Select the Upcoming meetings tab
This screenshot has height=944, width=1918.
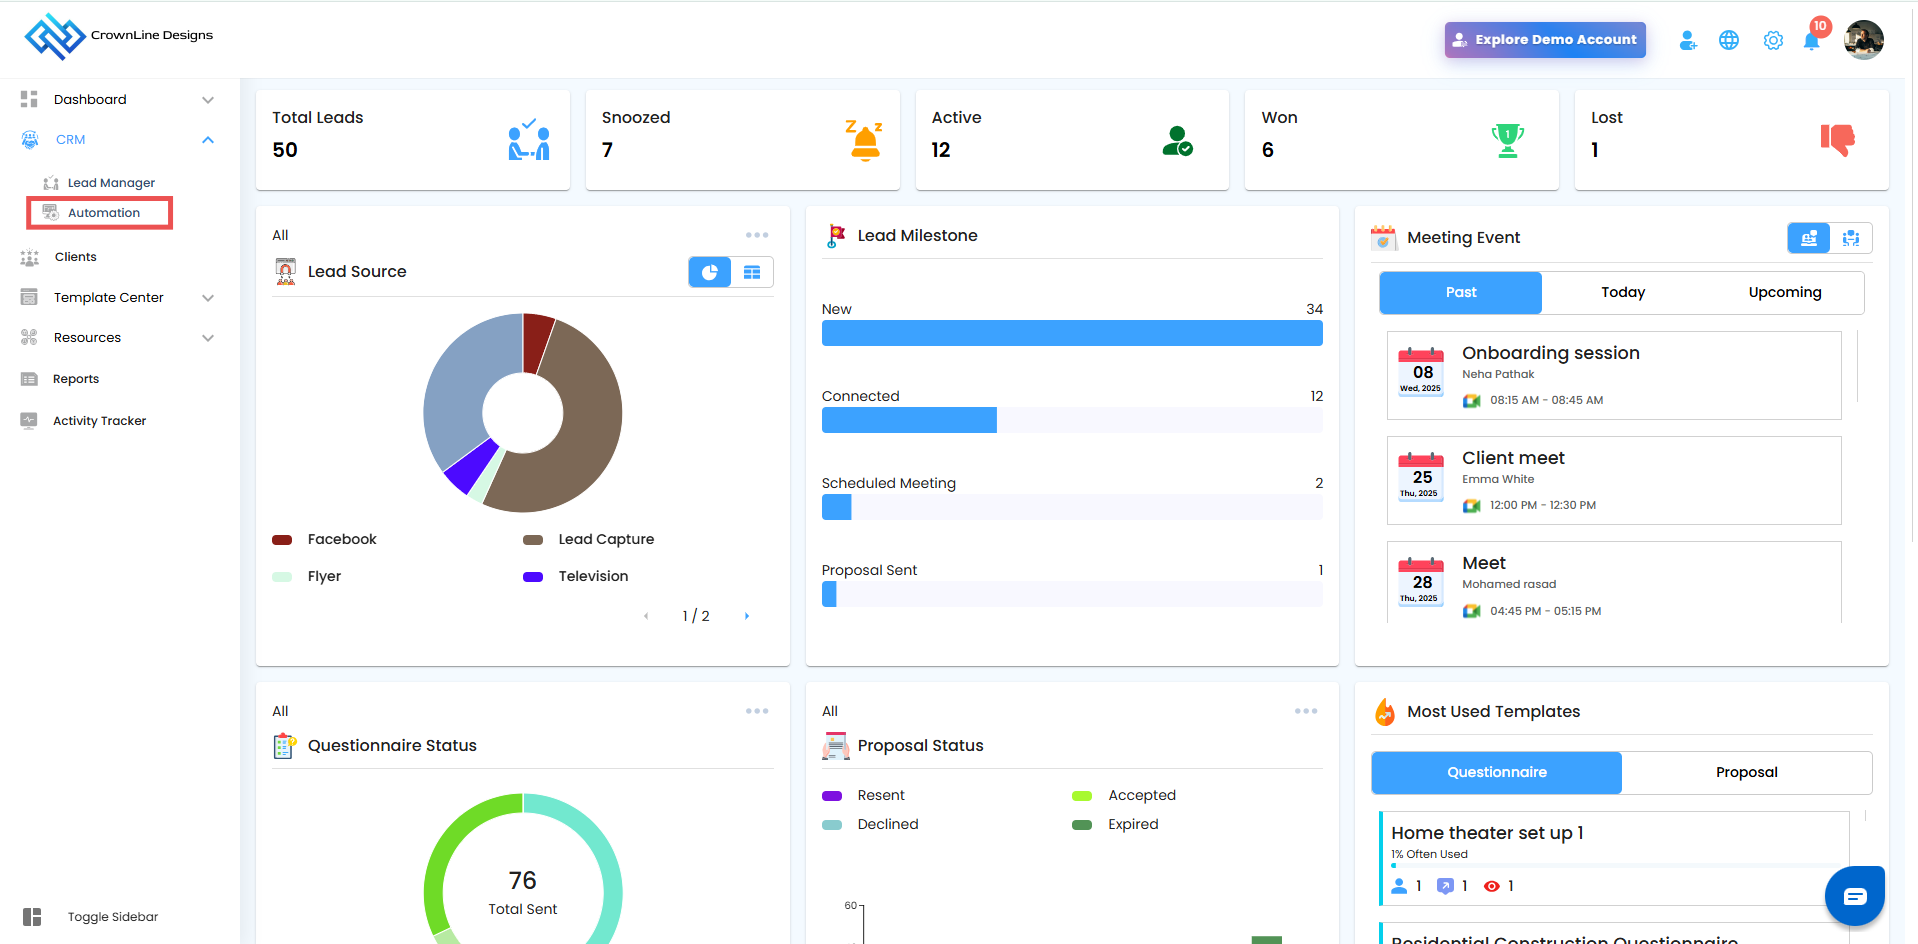1784,293
